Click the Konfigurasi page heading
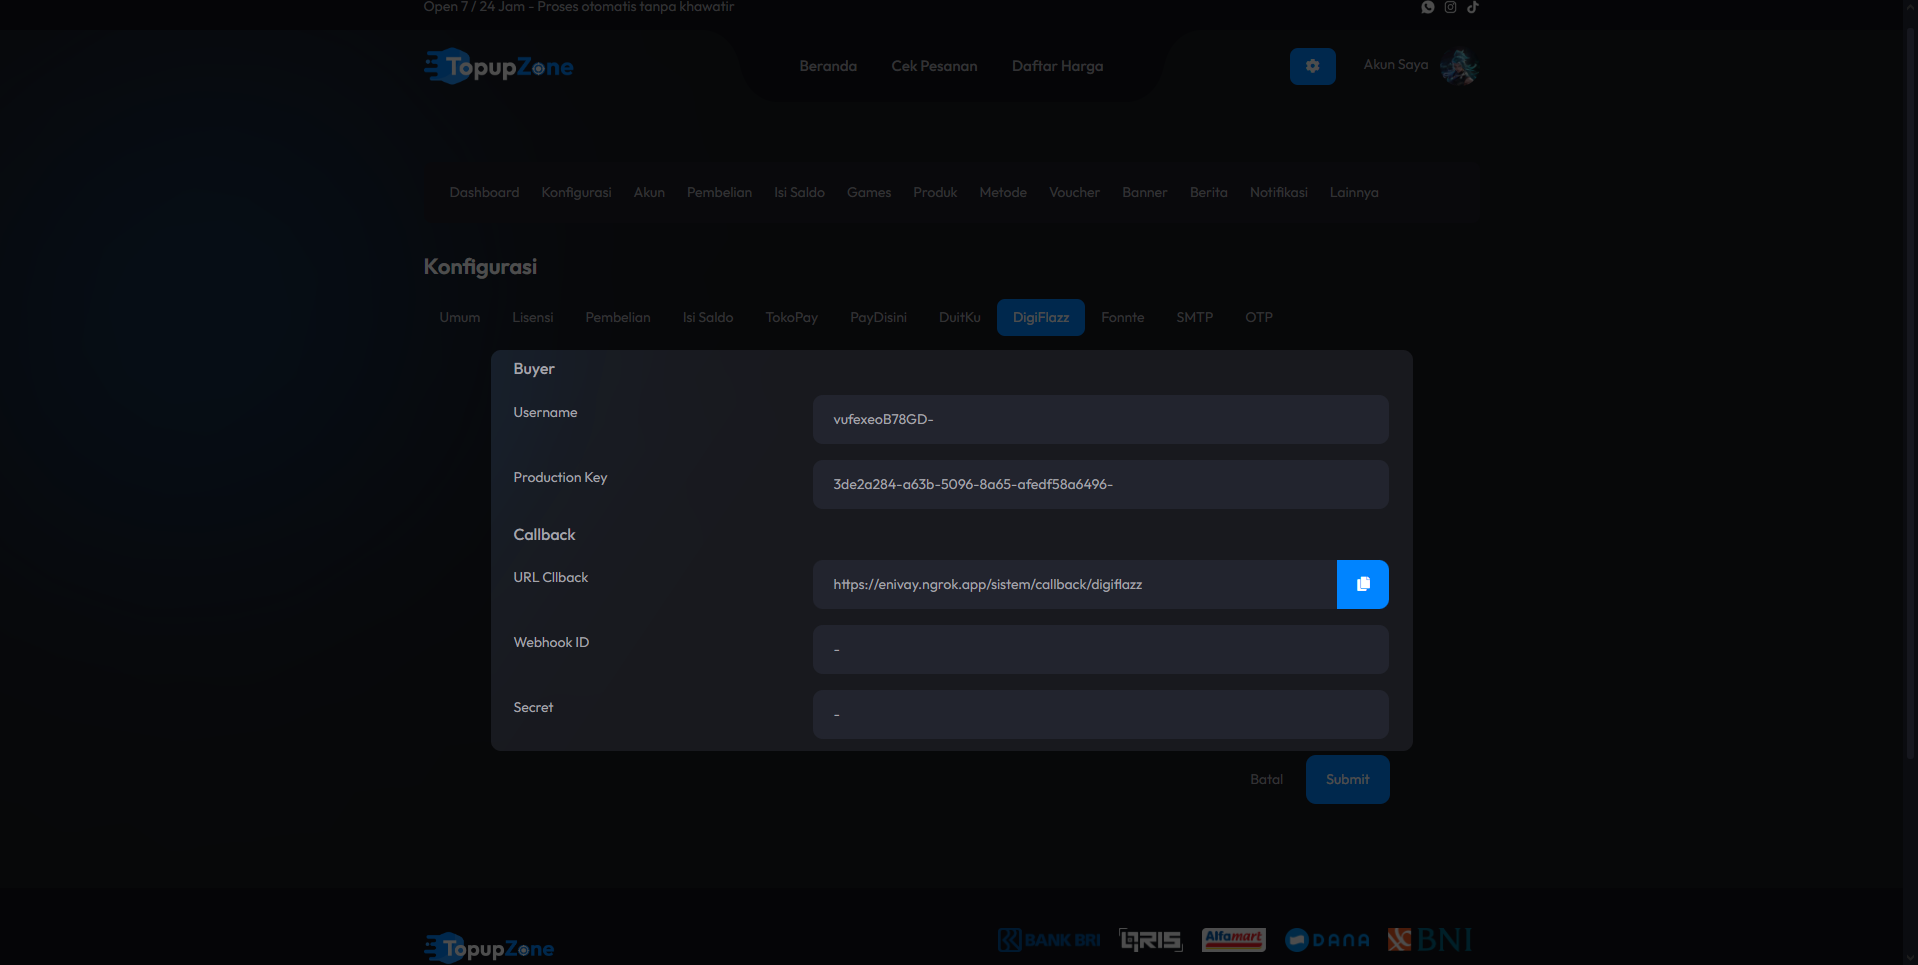The height and width of the screenshot is (965, 1918). [x=480, y=267]
